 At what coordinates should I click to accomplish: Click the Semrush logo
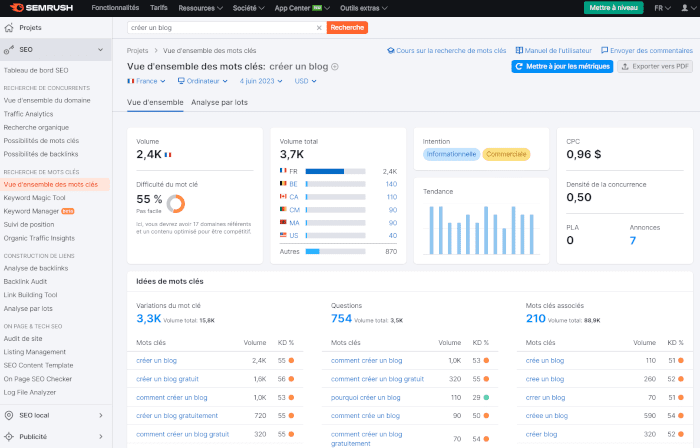(x=41, y=8)
